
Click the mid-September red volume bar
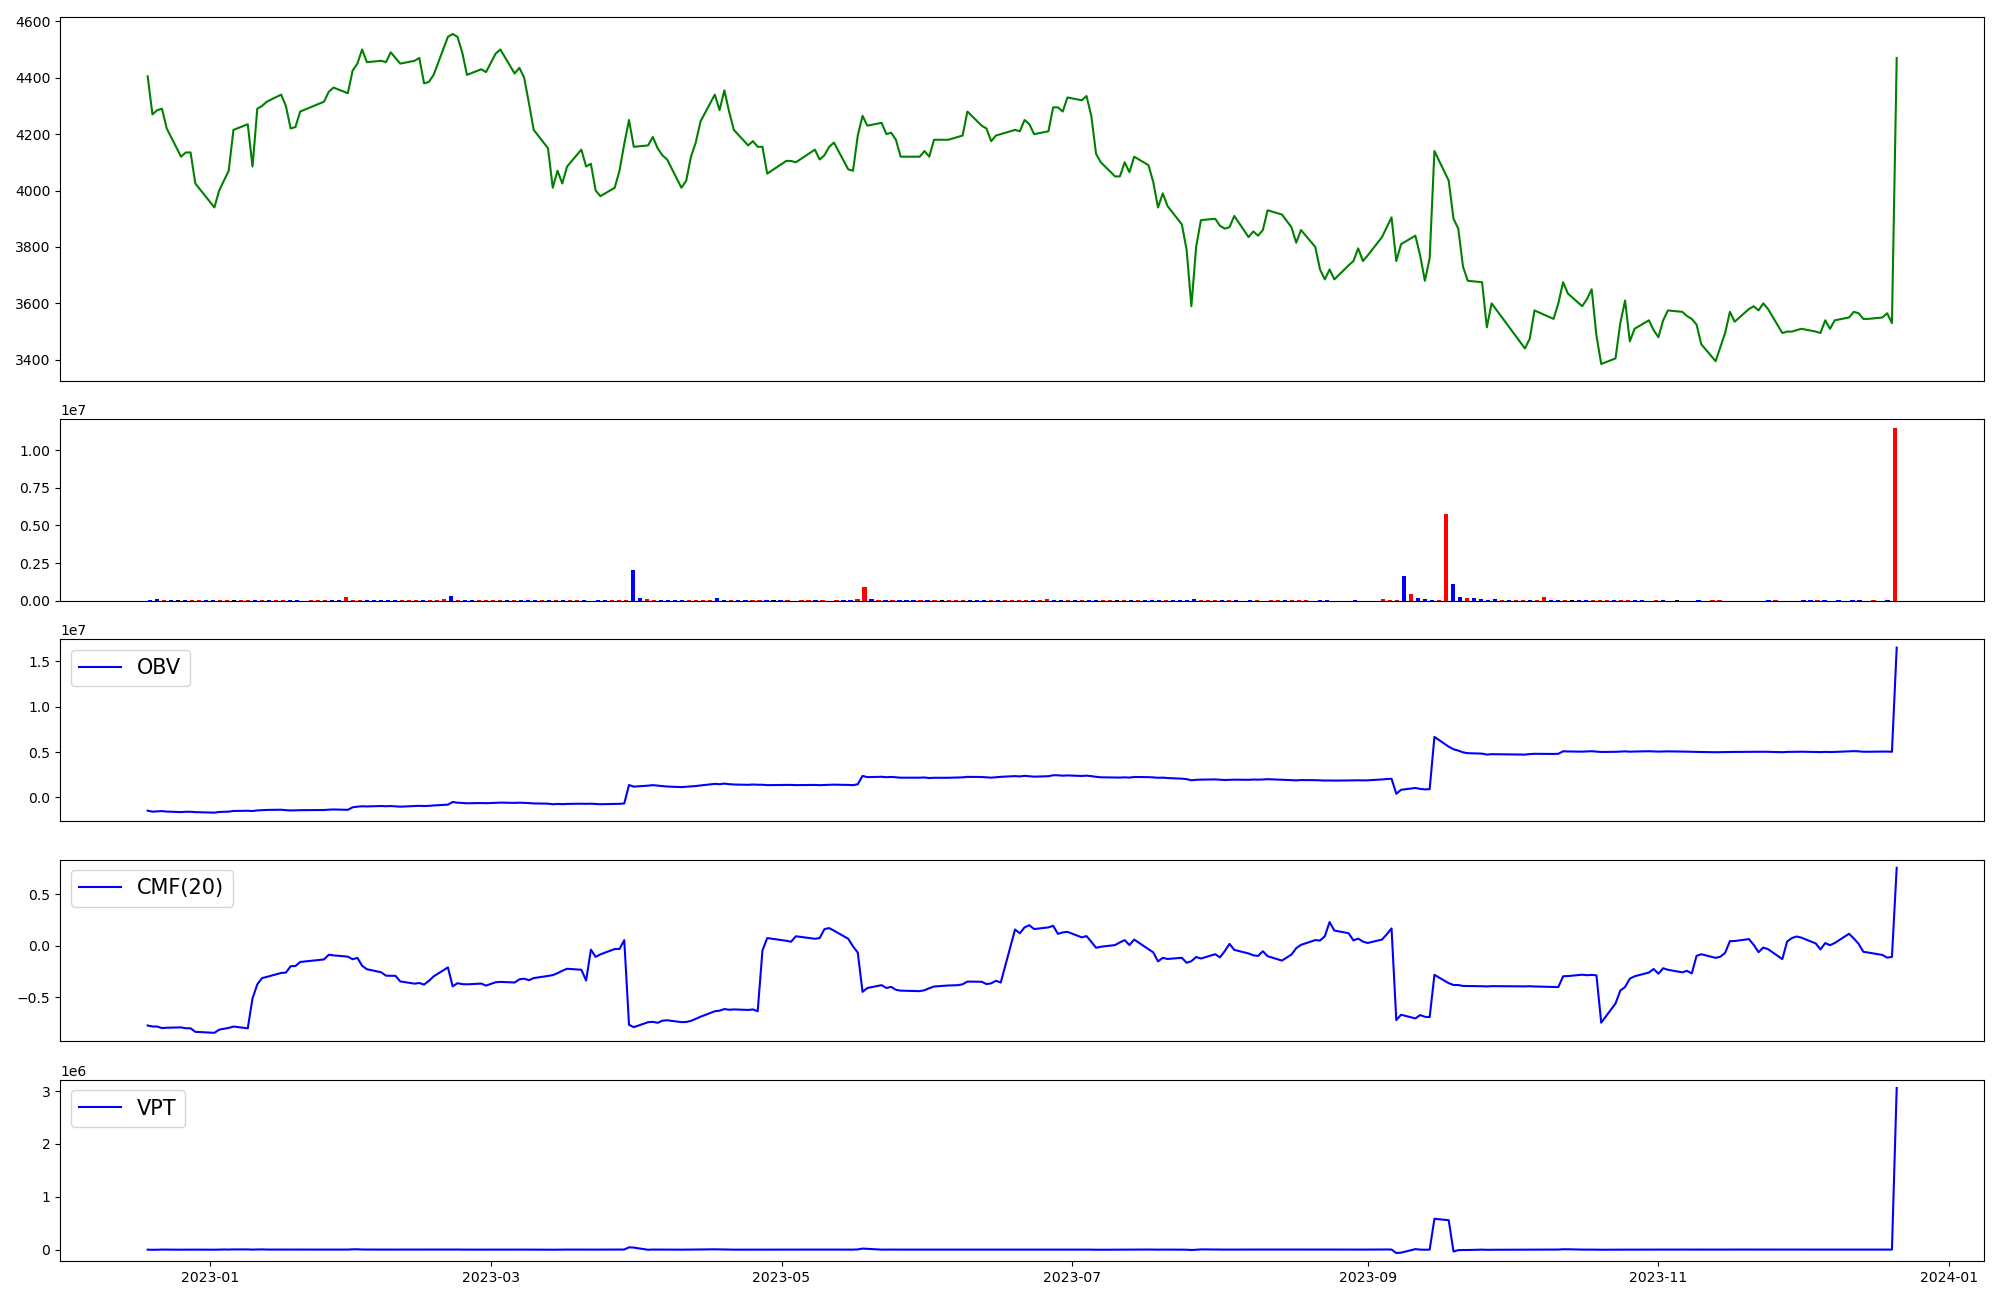point(1446,558)
